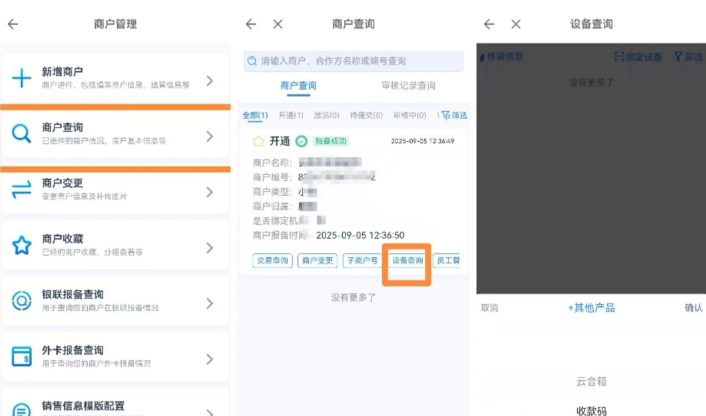The image size is (706, 416).
Task: Choose 收款码 in the picker list
Action: point(591,410)
